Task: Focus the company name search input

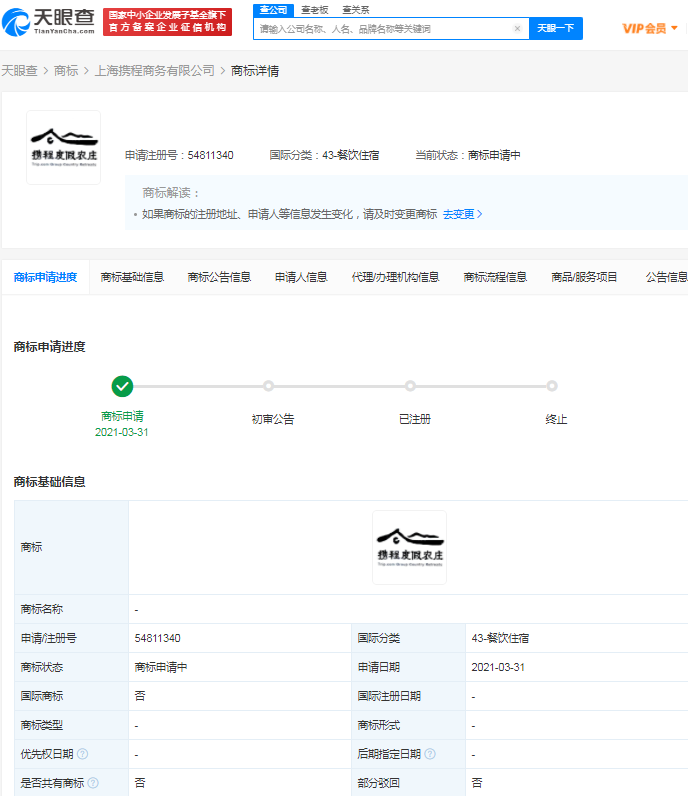Action: coord(383,29)
